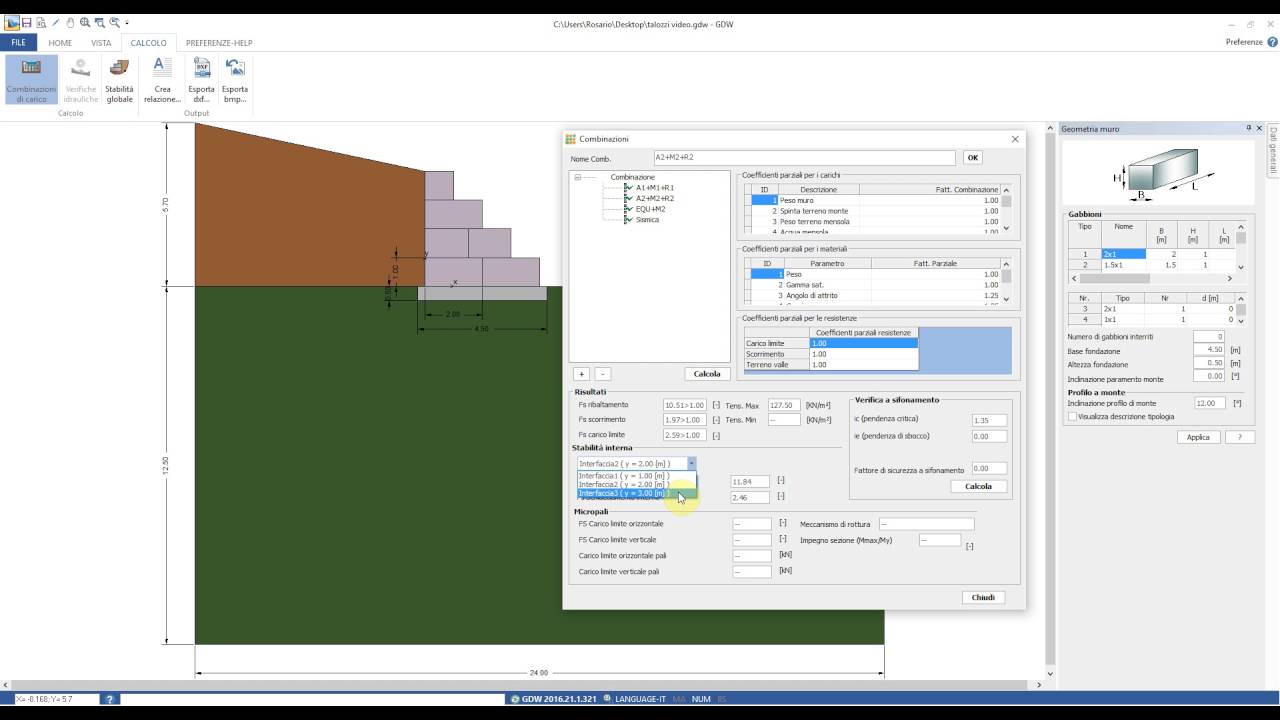The image size is (1280, 720).
Task: Open quick access toolbar customize arrow
Action: point(127,22)
